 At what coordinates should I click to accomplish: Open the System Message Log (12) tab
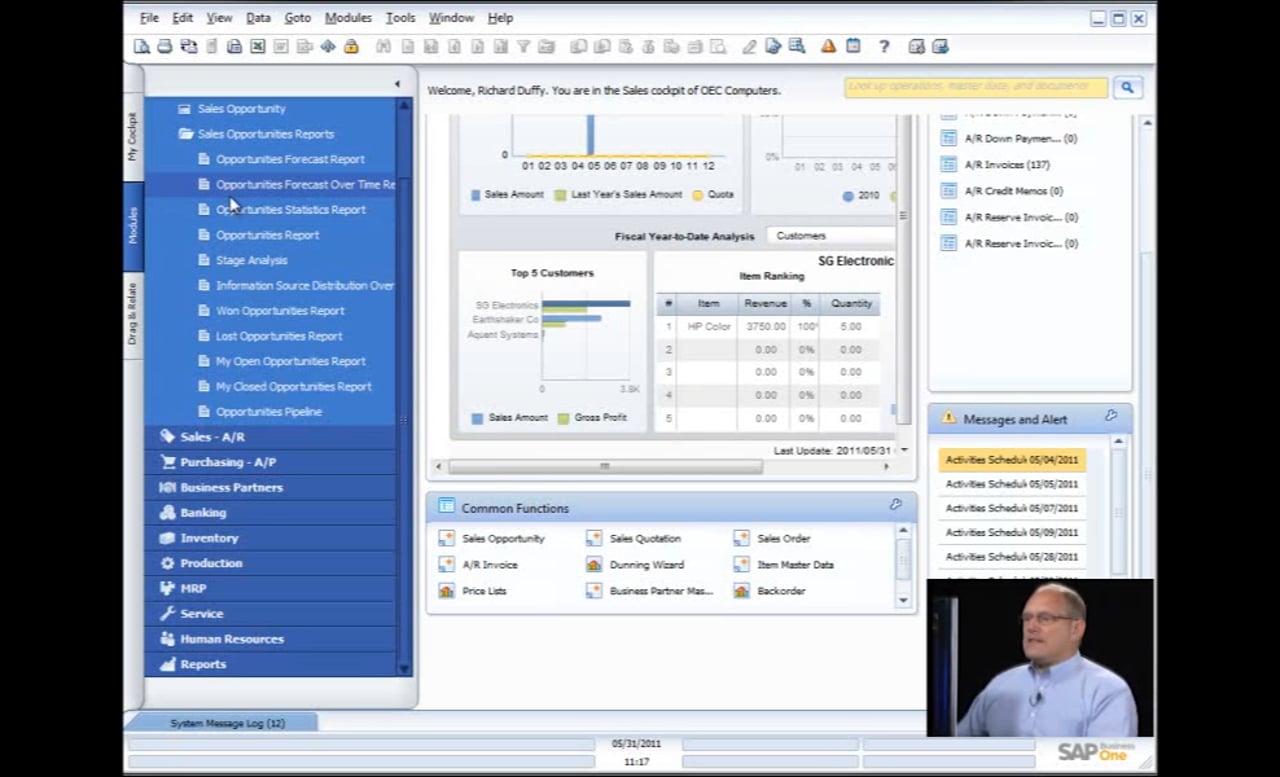click(x=227, y=723)
